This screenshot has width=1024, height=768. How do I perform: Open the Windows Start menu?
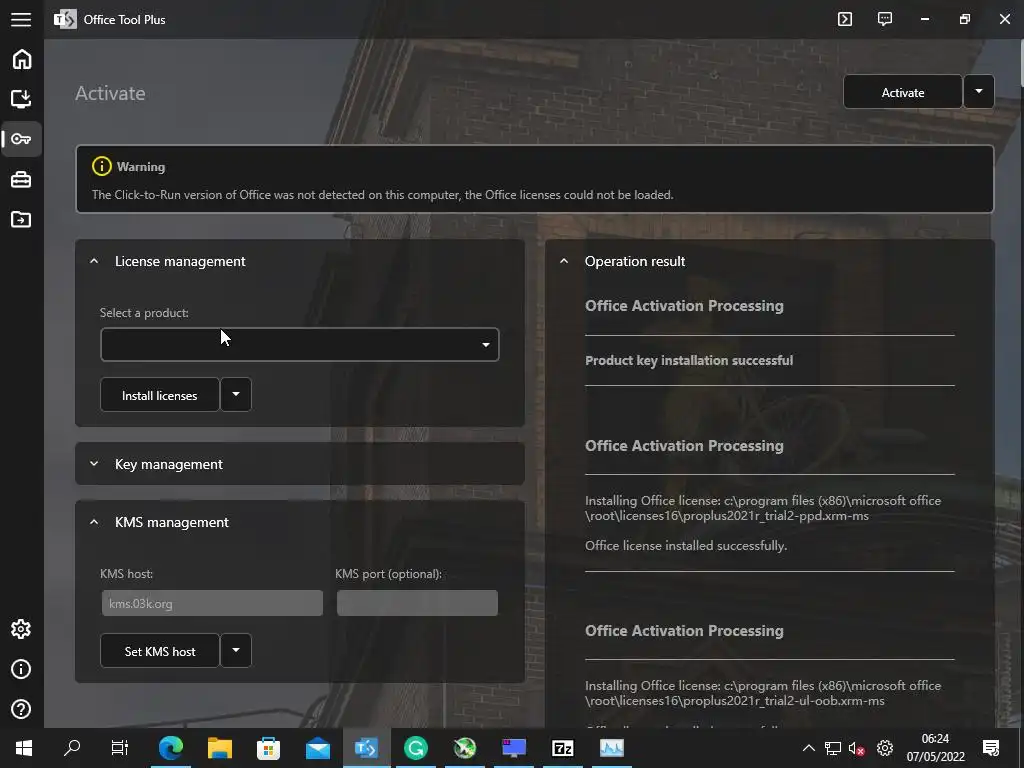click(24, 748)
